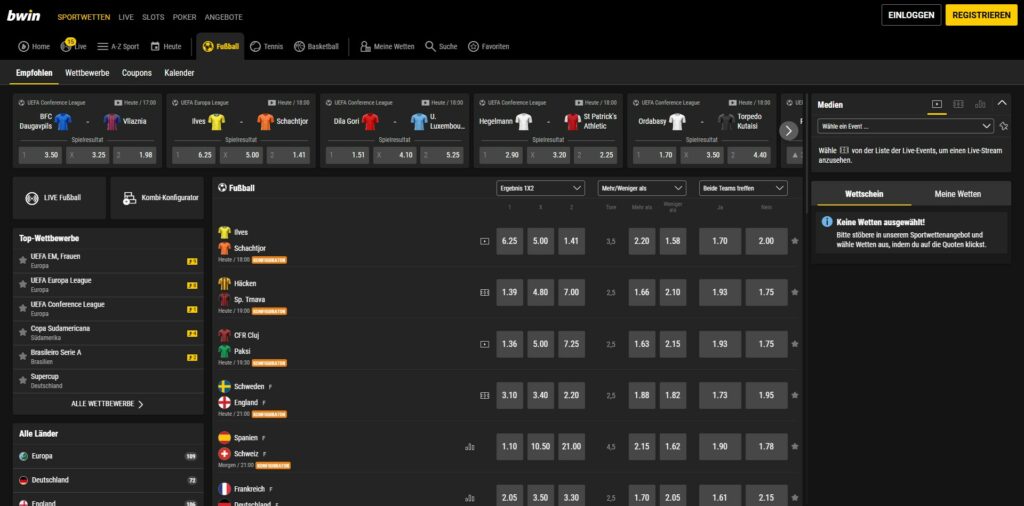
Task: Switch to the Wettbewerbe tab
Action: coord(87,73)
